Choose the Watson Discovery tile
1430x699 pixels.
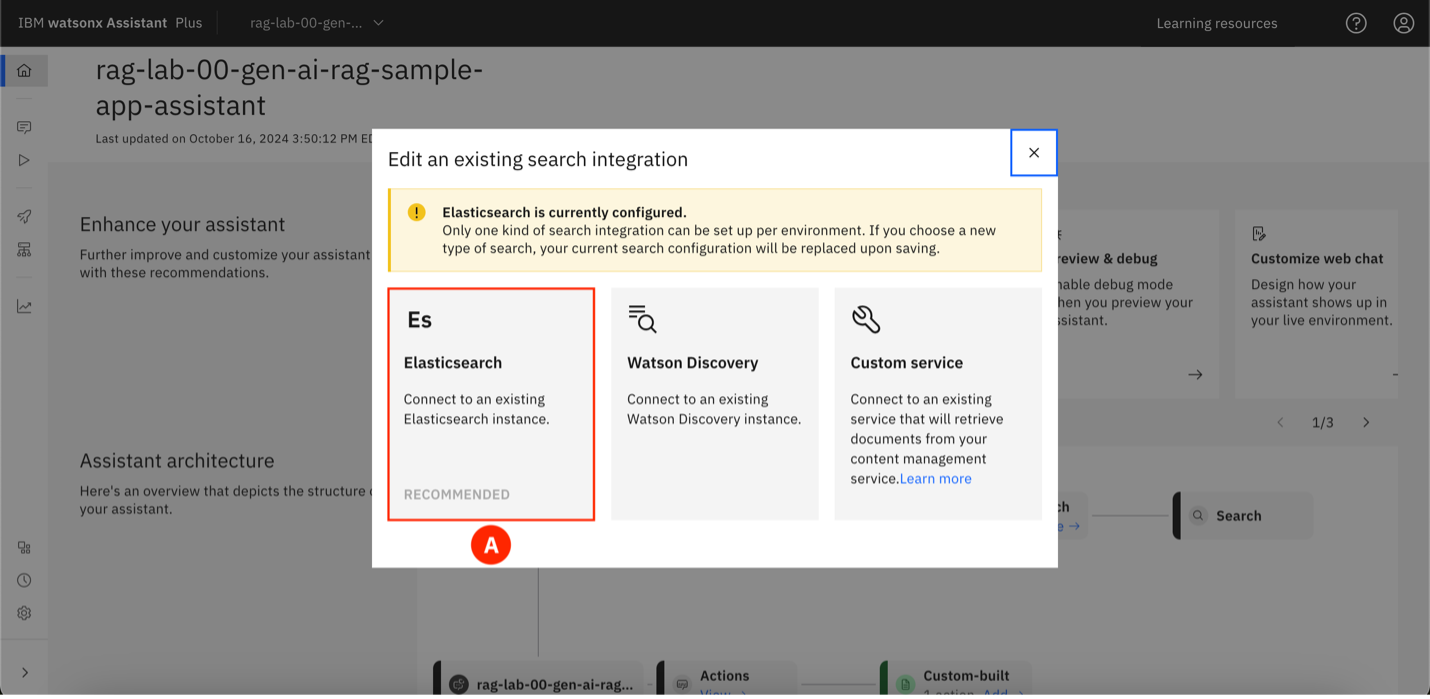pos(714,404)
